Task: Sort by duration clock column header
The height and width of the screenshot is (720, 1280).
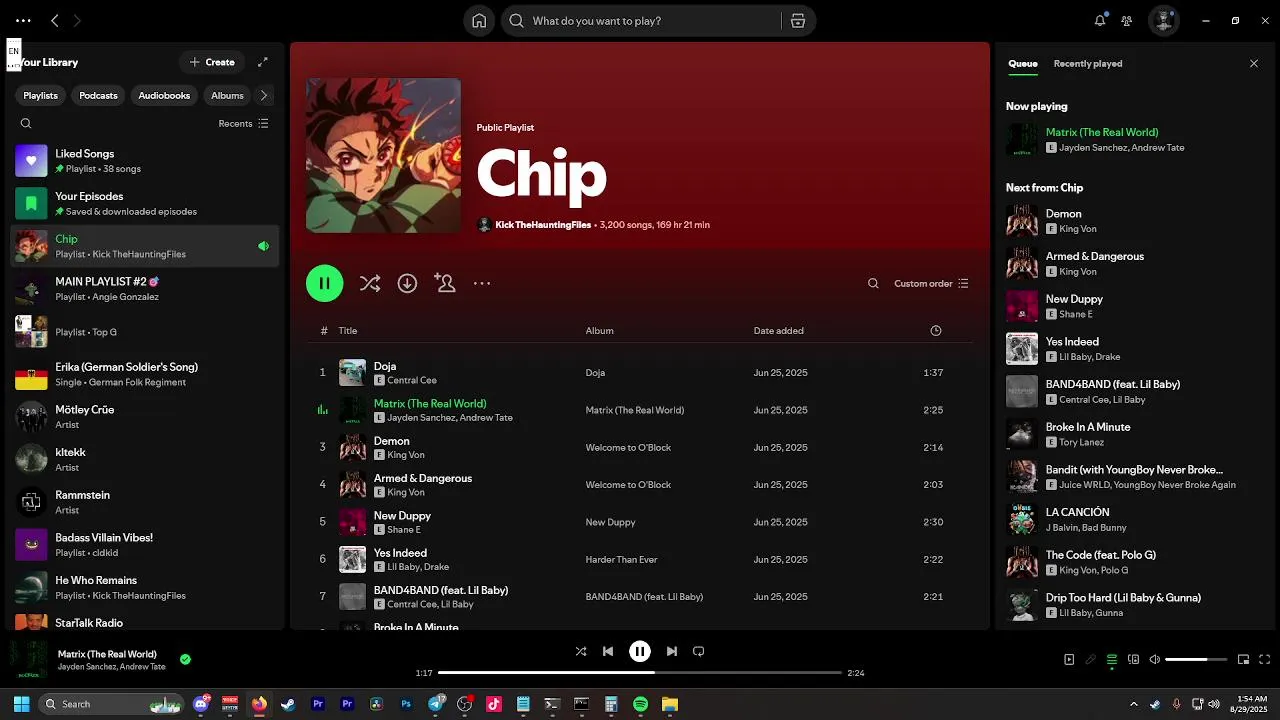Action: [936, 331]
